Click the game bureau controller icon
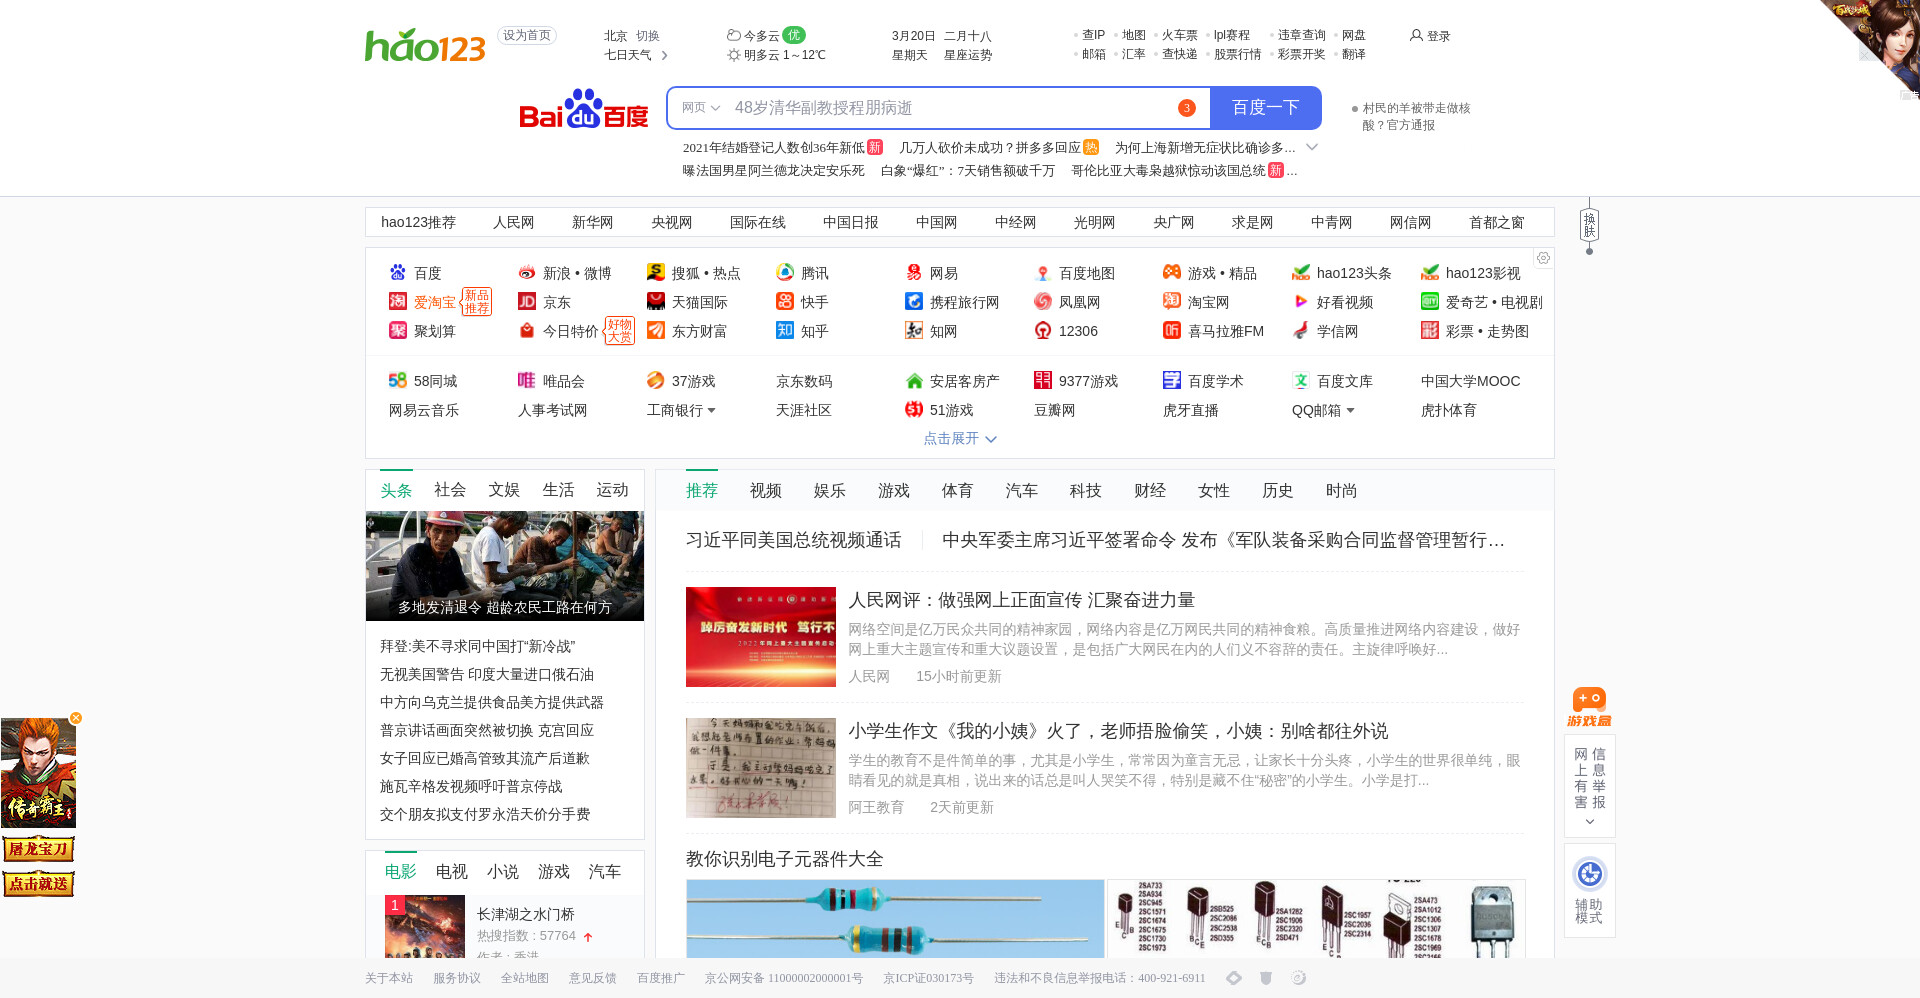Screen dimensions: 1920x998 click(x=1589, y=707)
